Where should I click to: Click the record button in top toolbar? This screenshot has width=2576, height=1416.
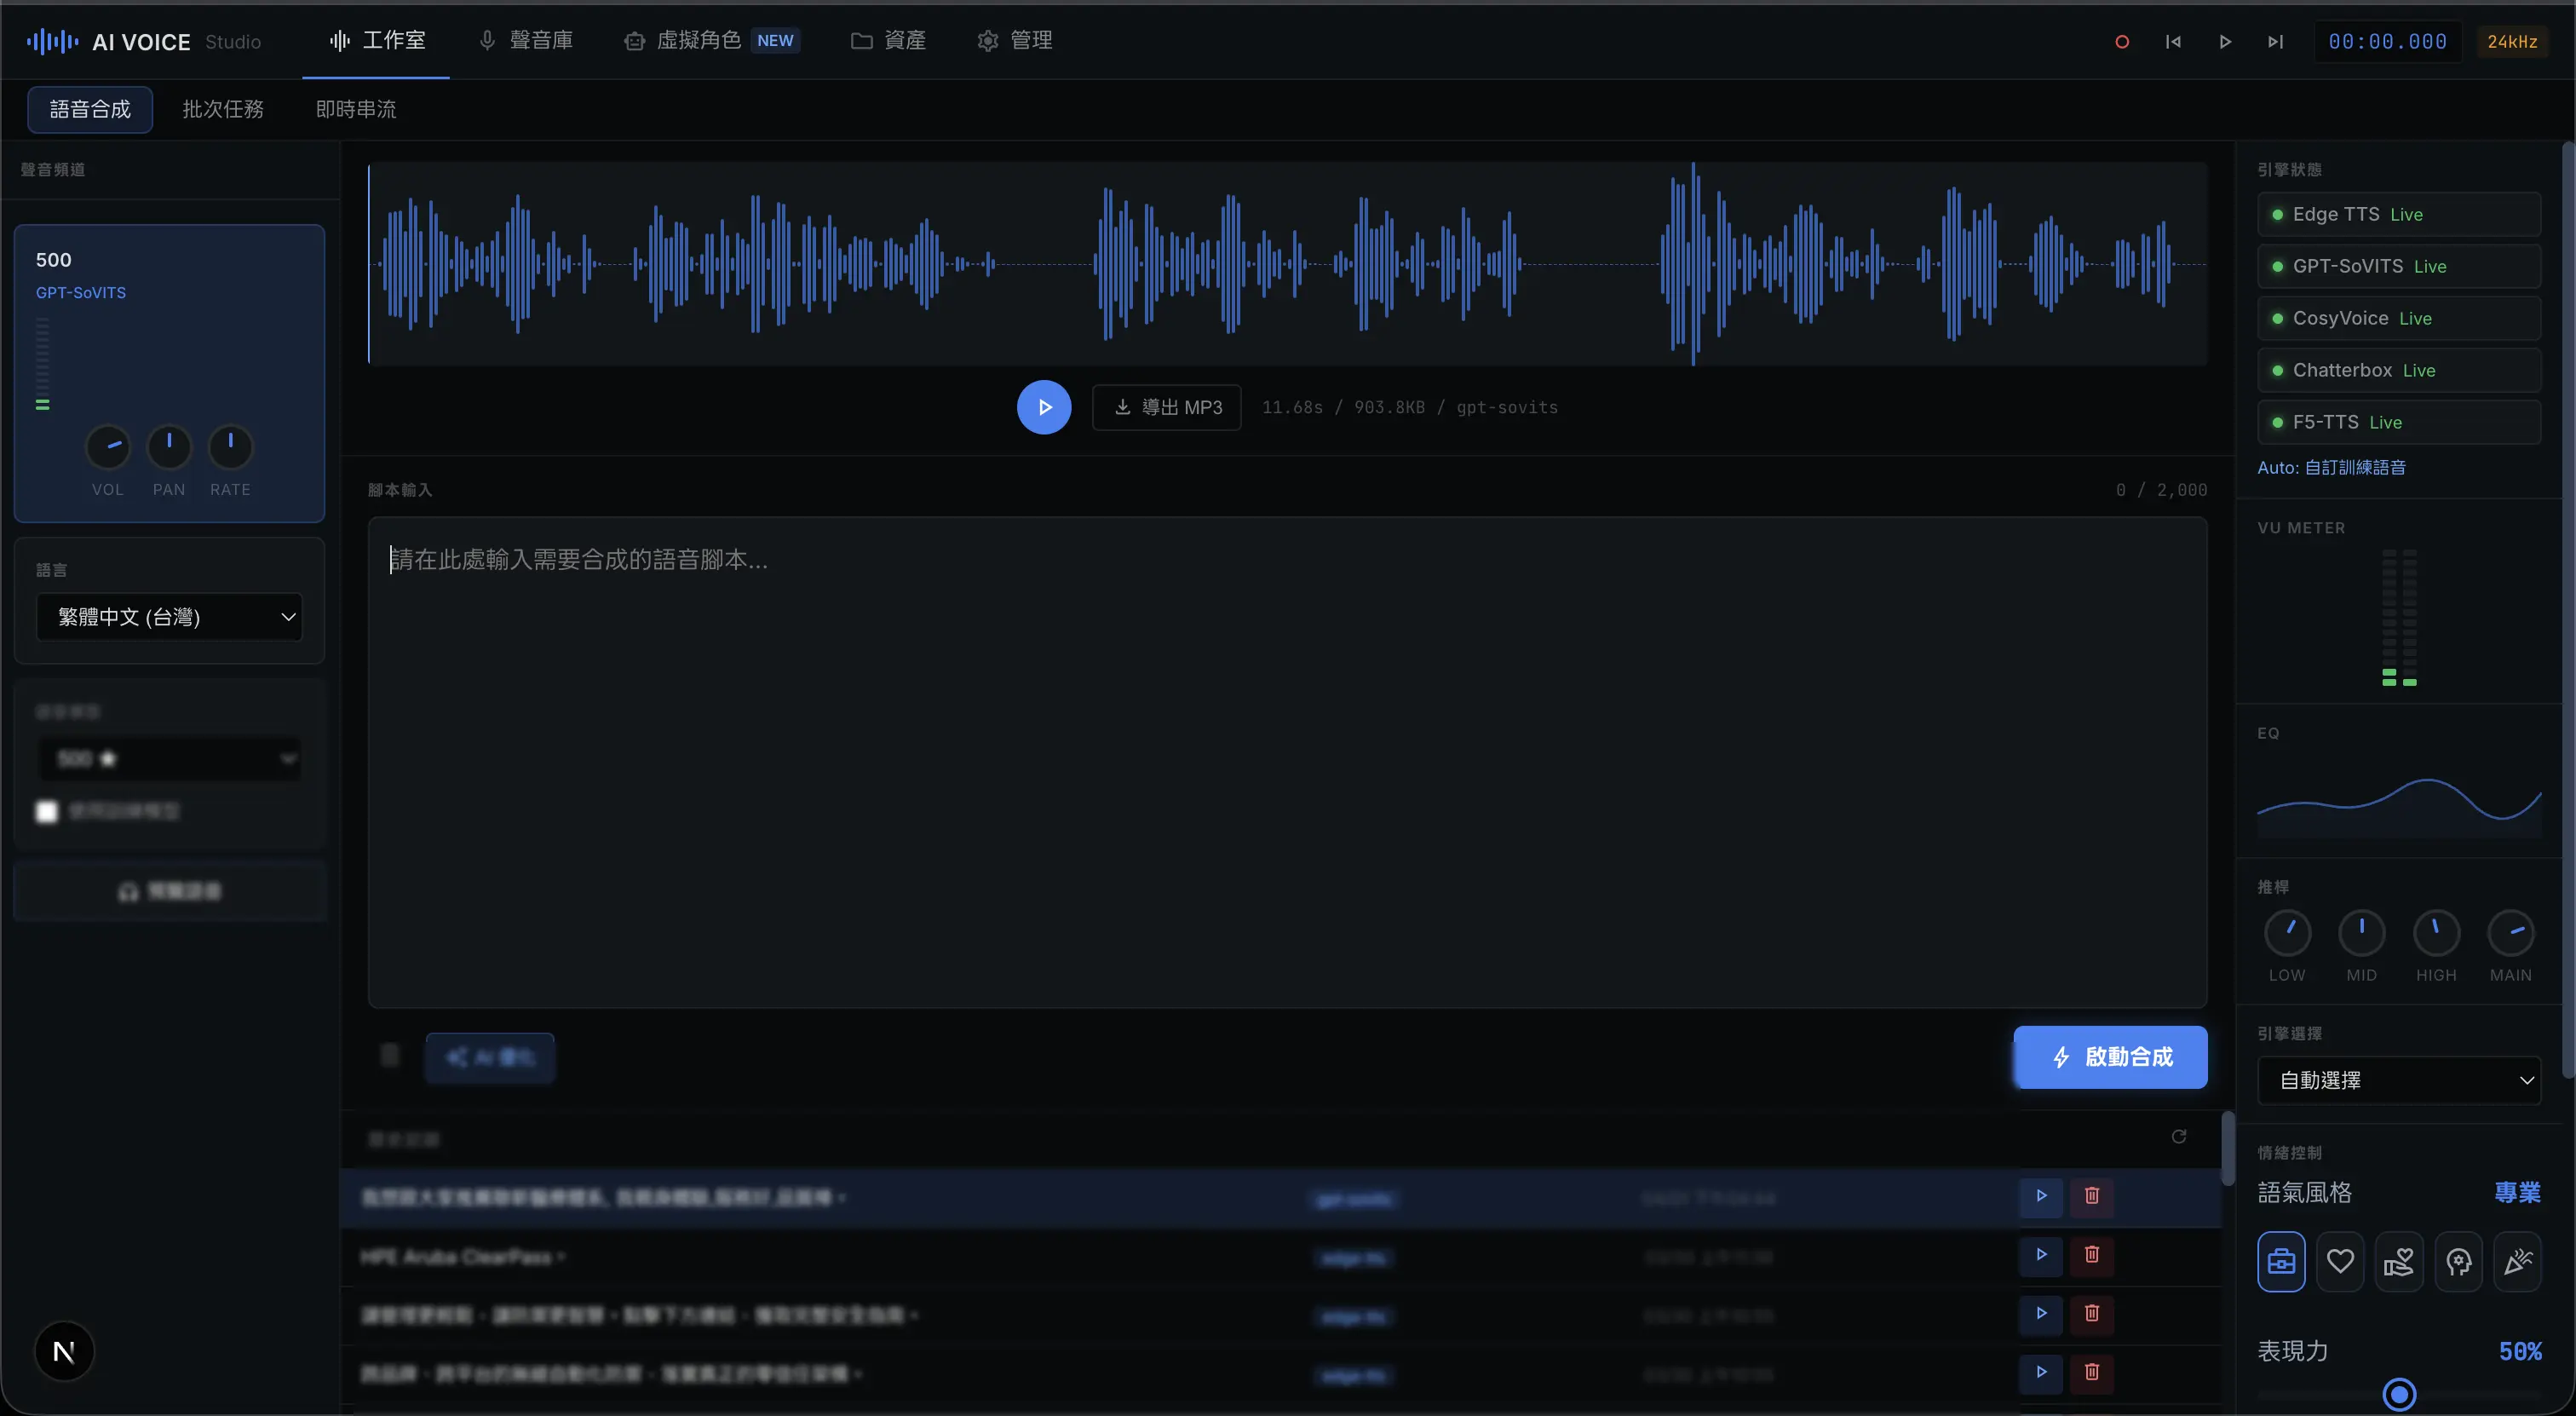pyautogui.click(x=2123, y=41)
